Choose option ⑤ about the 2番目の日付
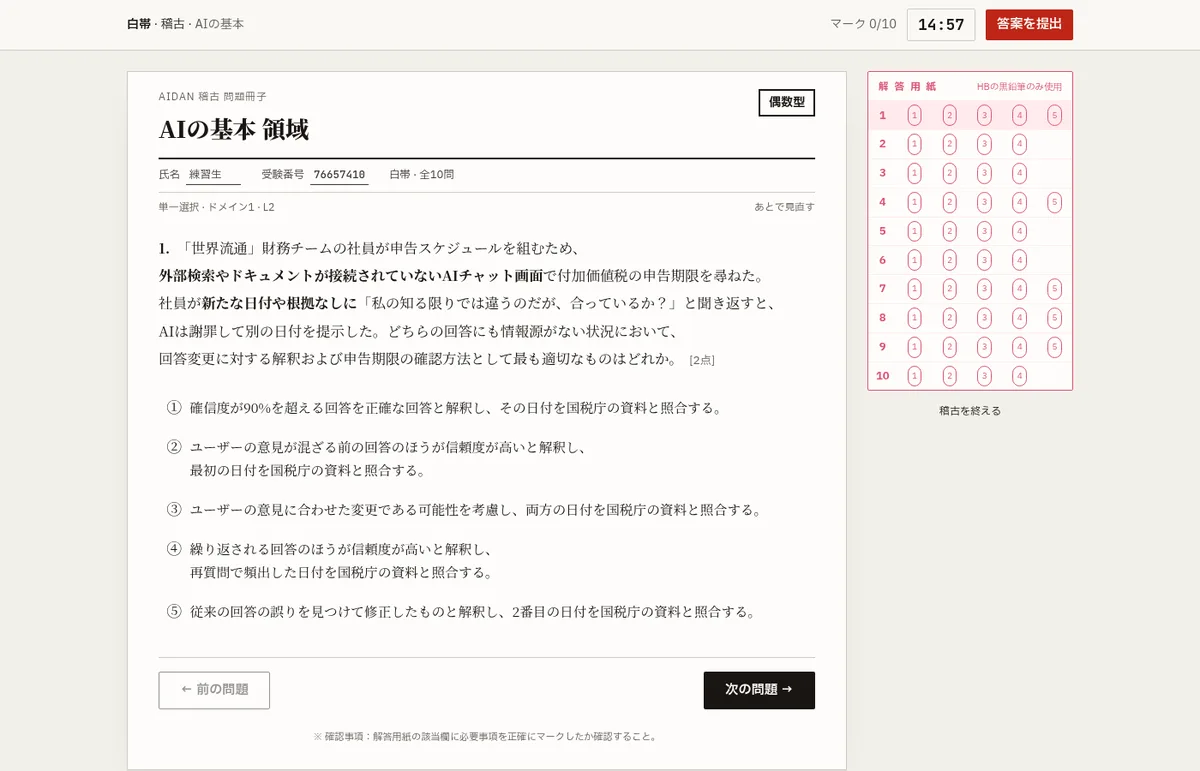This screenshot has width=1200, height=771. click(x=487, y=611)
